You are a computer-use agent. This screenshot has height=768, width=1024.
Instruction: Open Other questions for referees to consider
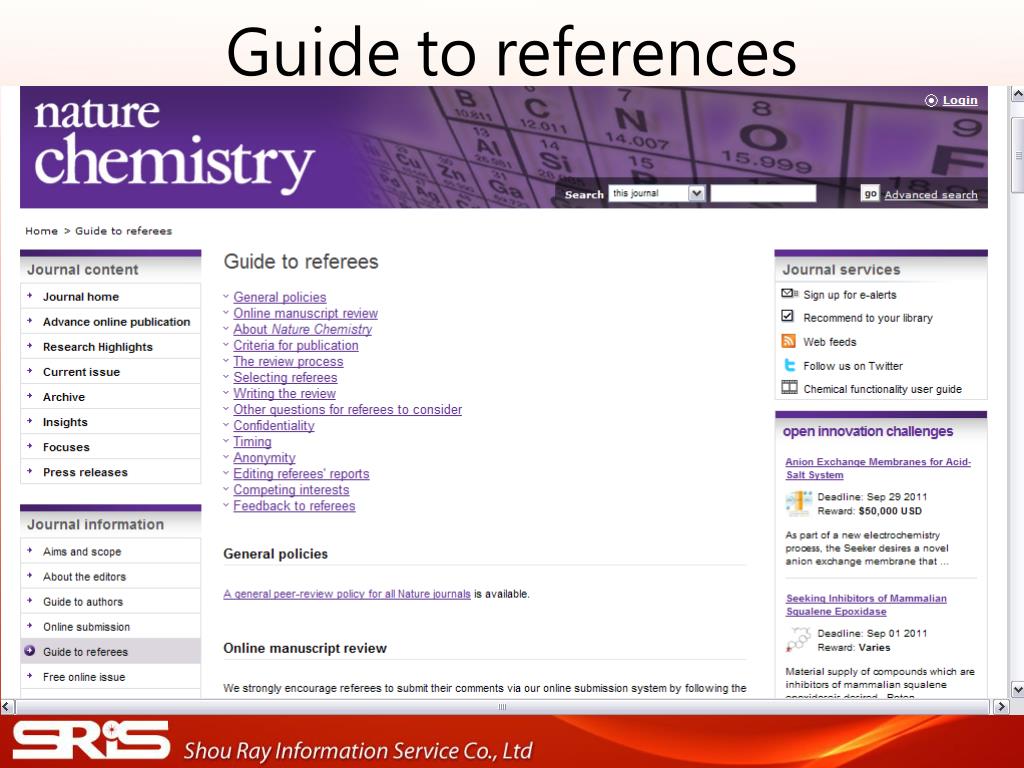tap(347, 409)
